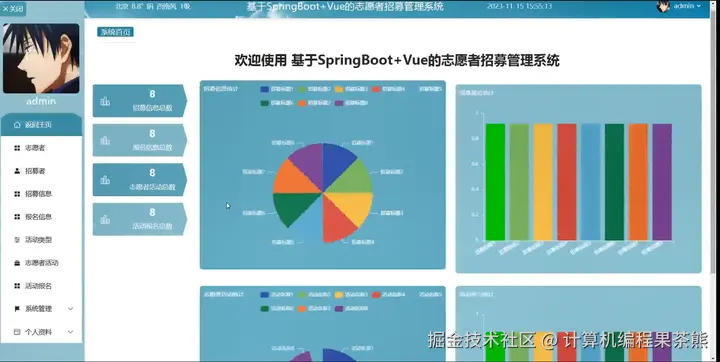Click the orange slice of top pie chart
Image resolution: width=720 pixels, height=362 pixels.
(292, 180)
